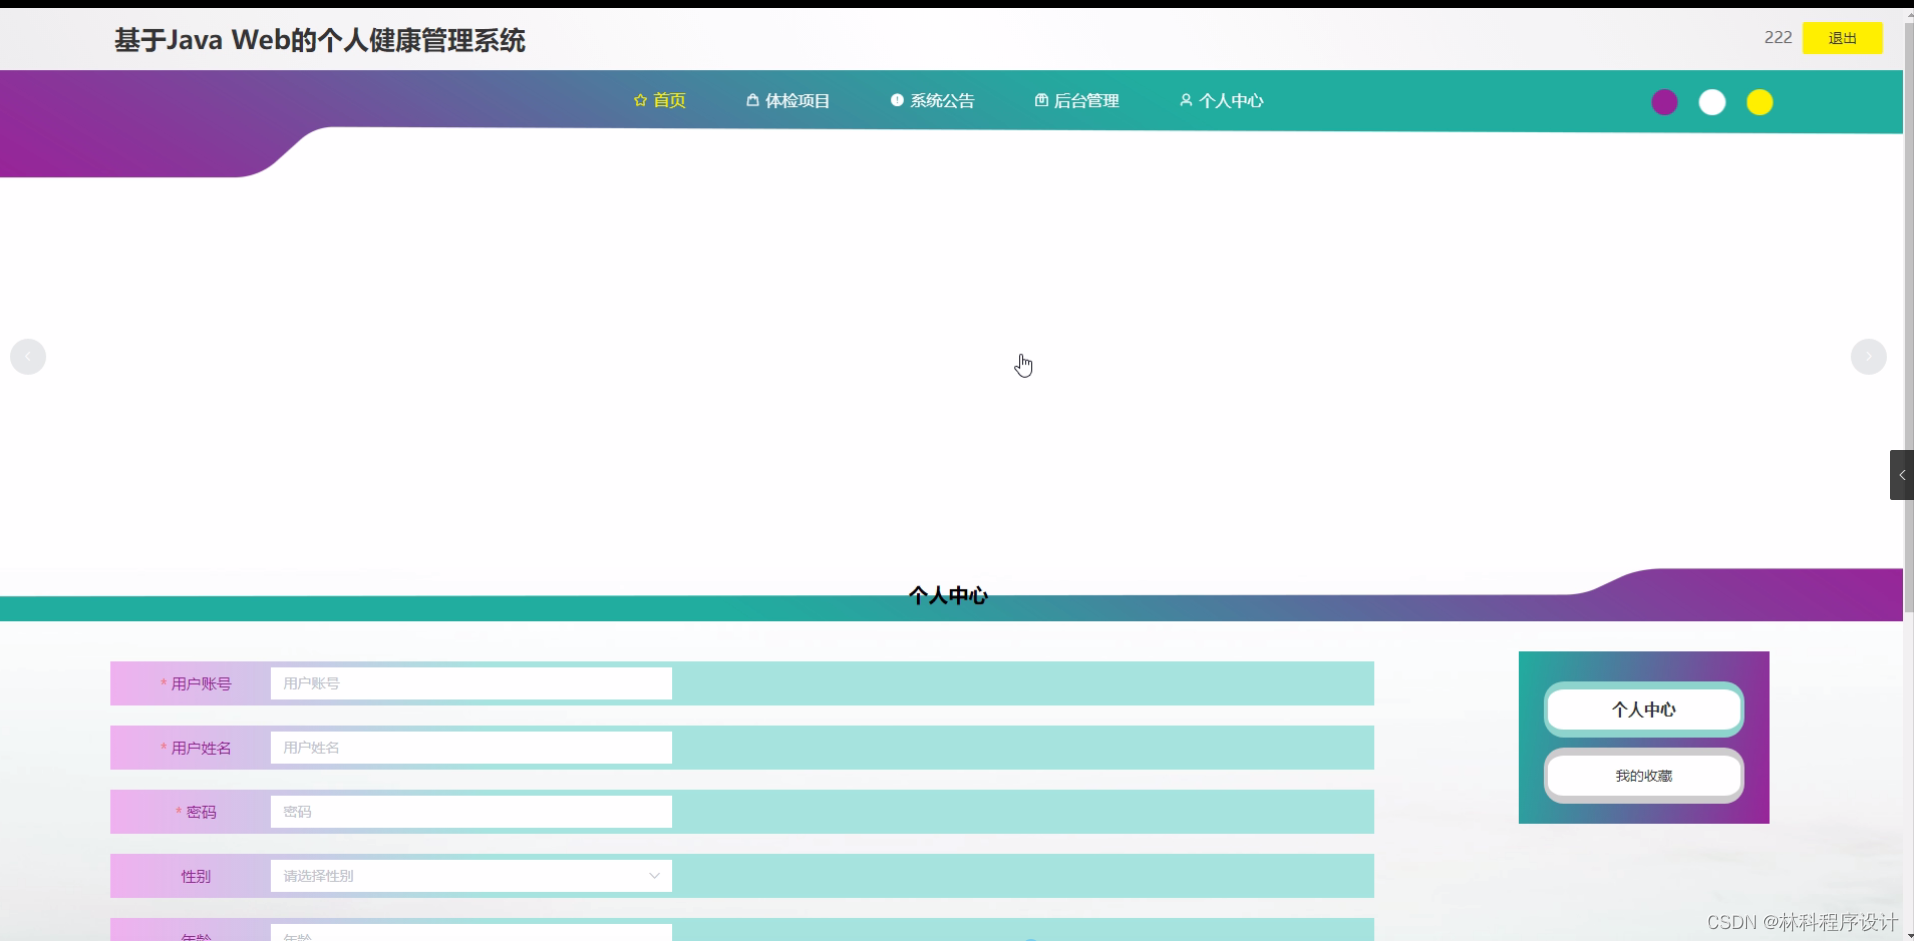Select the purple carousel indicator dot
This screenshot has width=1914, height=941.
point(1665,101)
